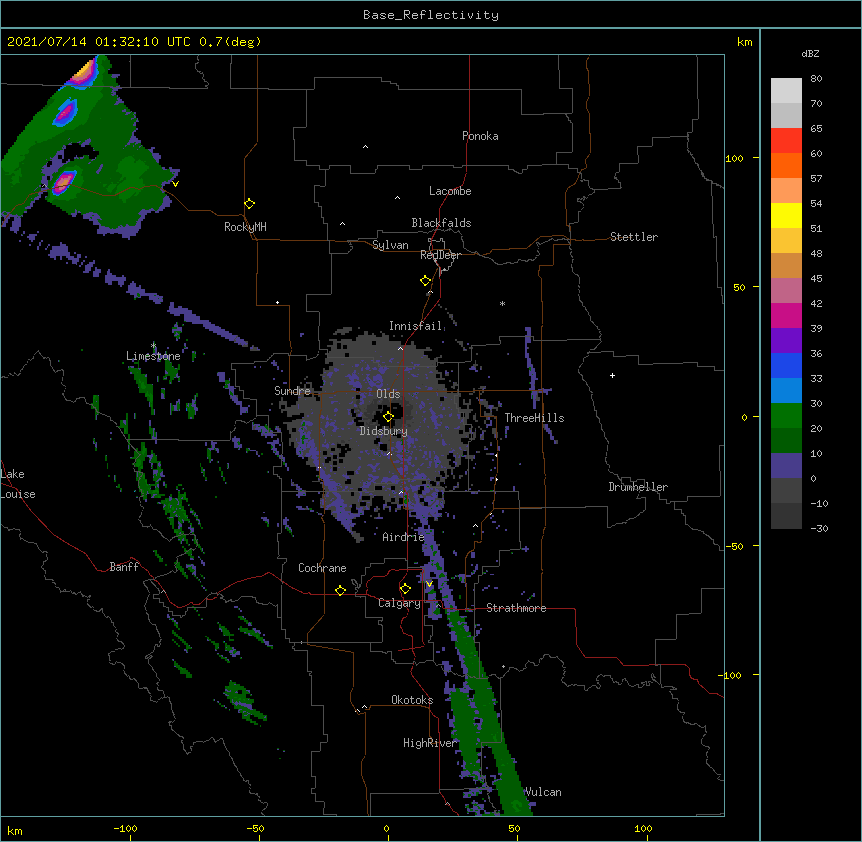Click the Calgary city label

point(399,603)
